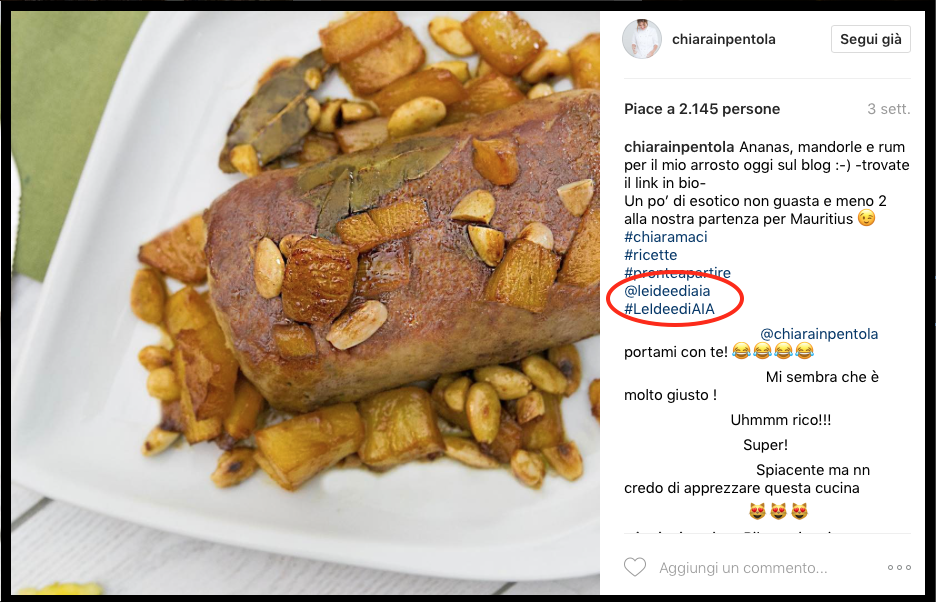Open the #ricette hashtag
936x602 pixels.
tap(651, 254)
